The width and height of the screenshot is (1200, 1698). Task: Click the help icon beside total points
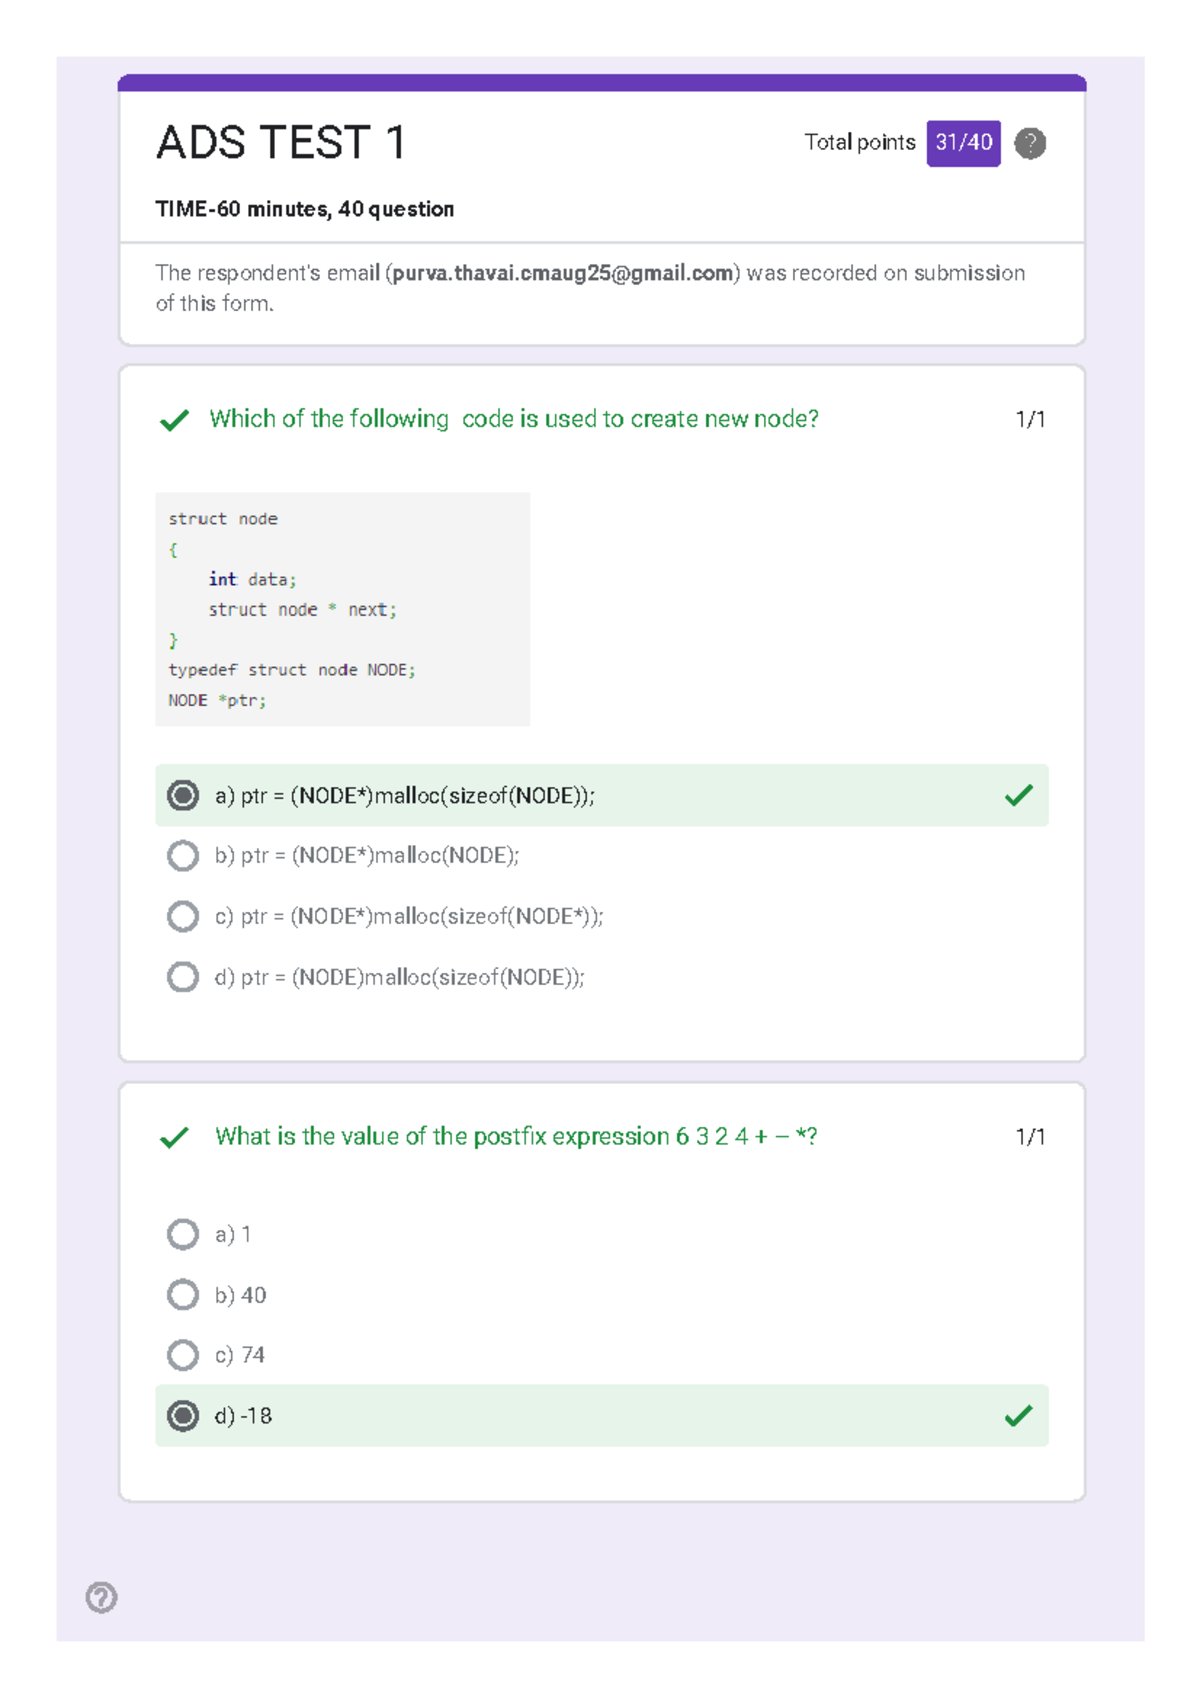click(1030, 143)
